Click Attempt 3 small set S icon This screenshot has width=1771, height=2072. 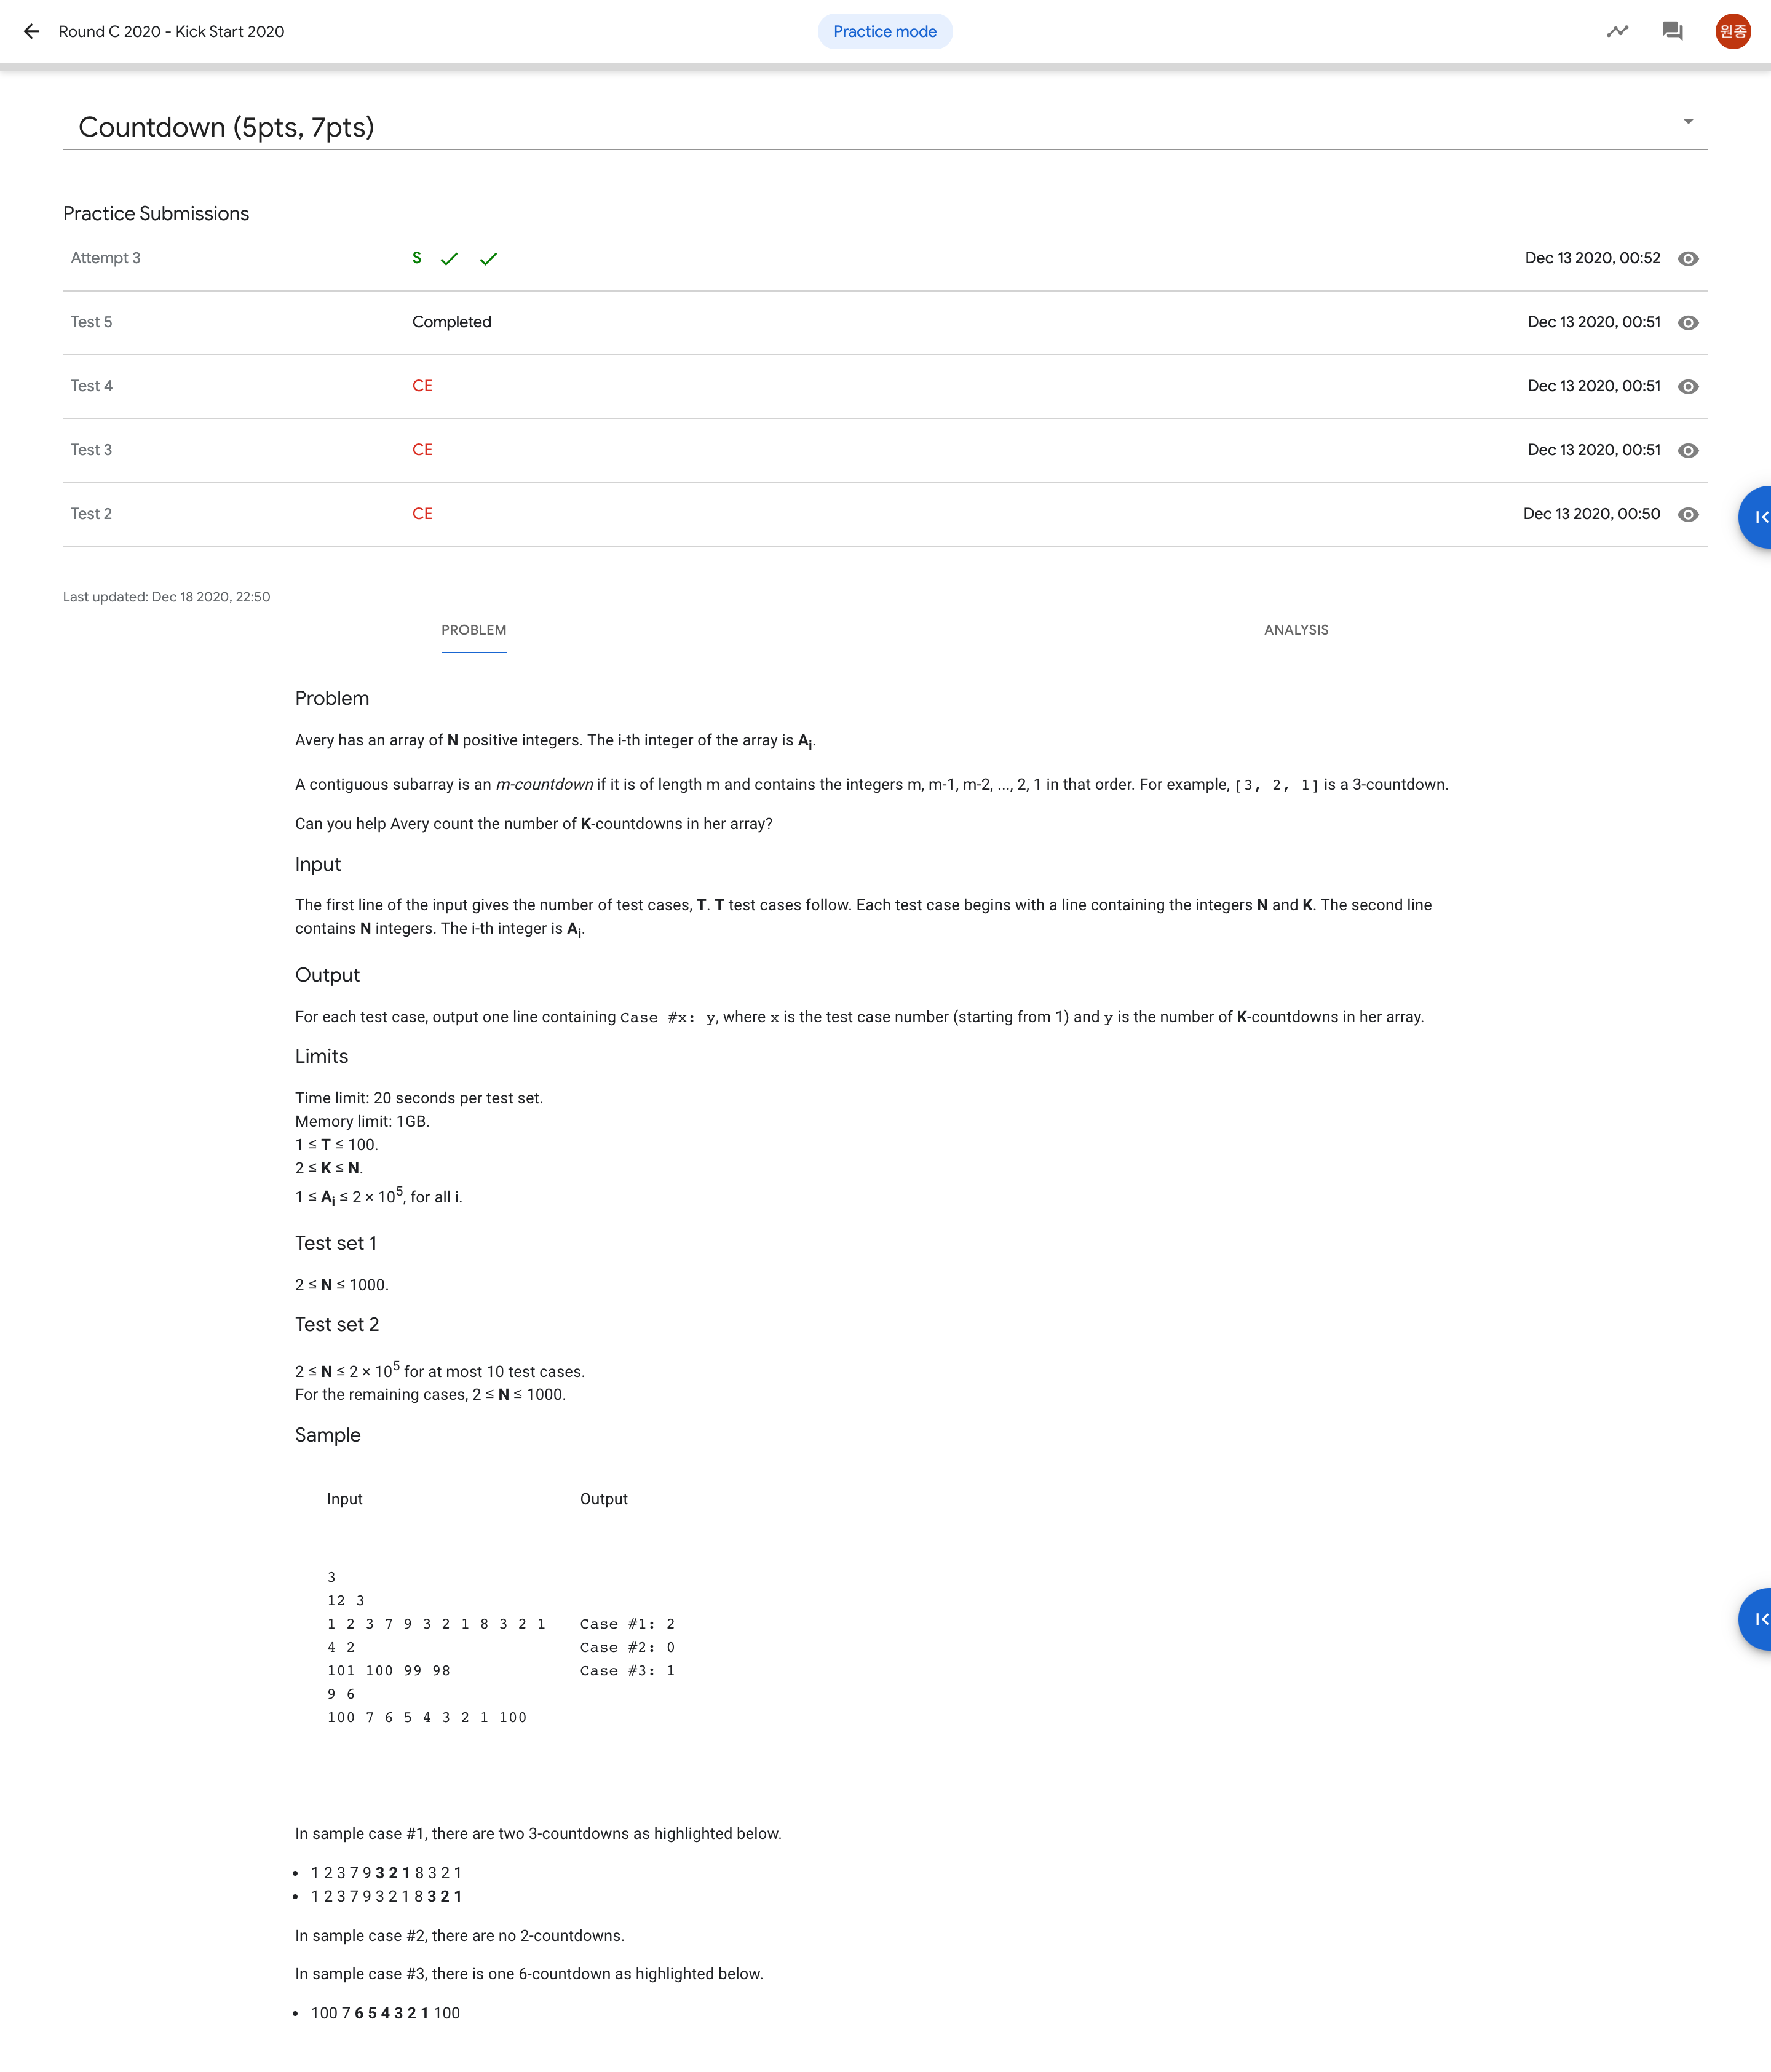click(416, 258)
